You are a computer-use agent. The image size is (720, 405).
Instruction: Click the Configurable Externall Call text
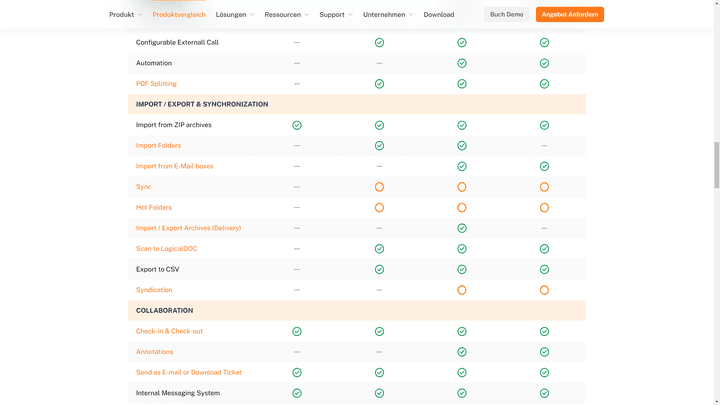click(177, 42)
